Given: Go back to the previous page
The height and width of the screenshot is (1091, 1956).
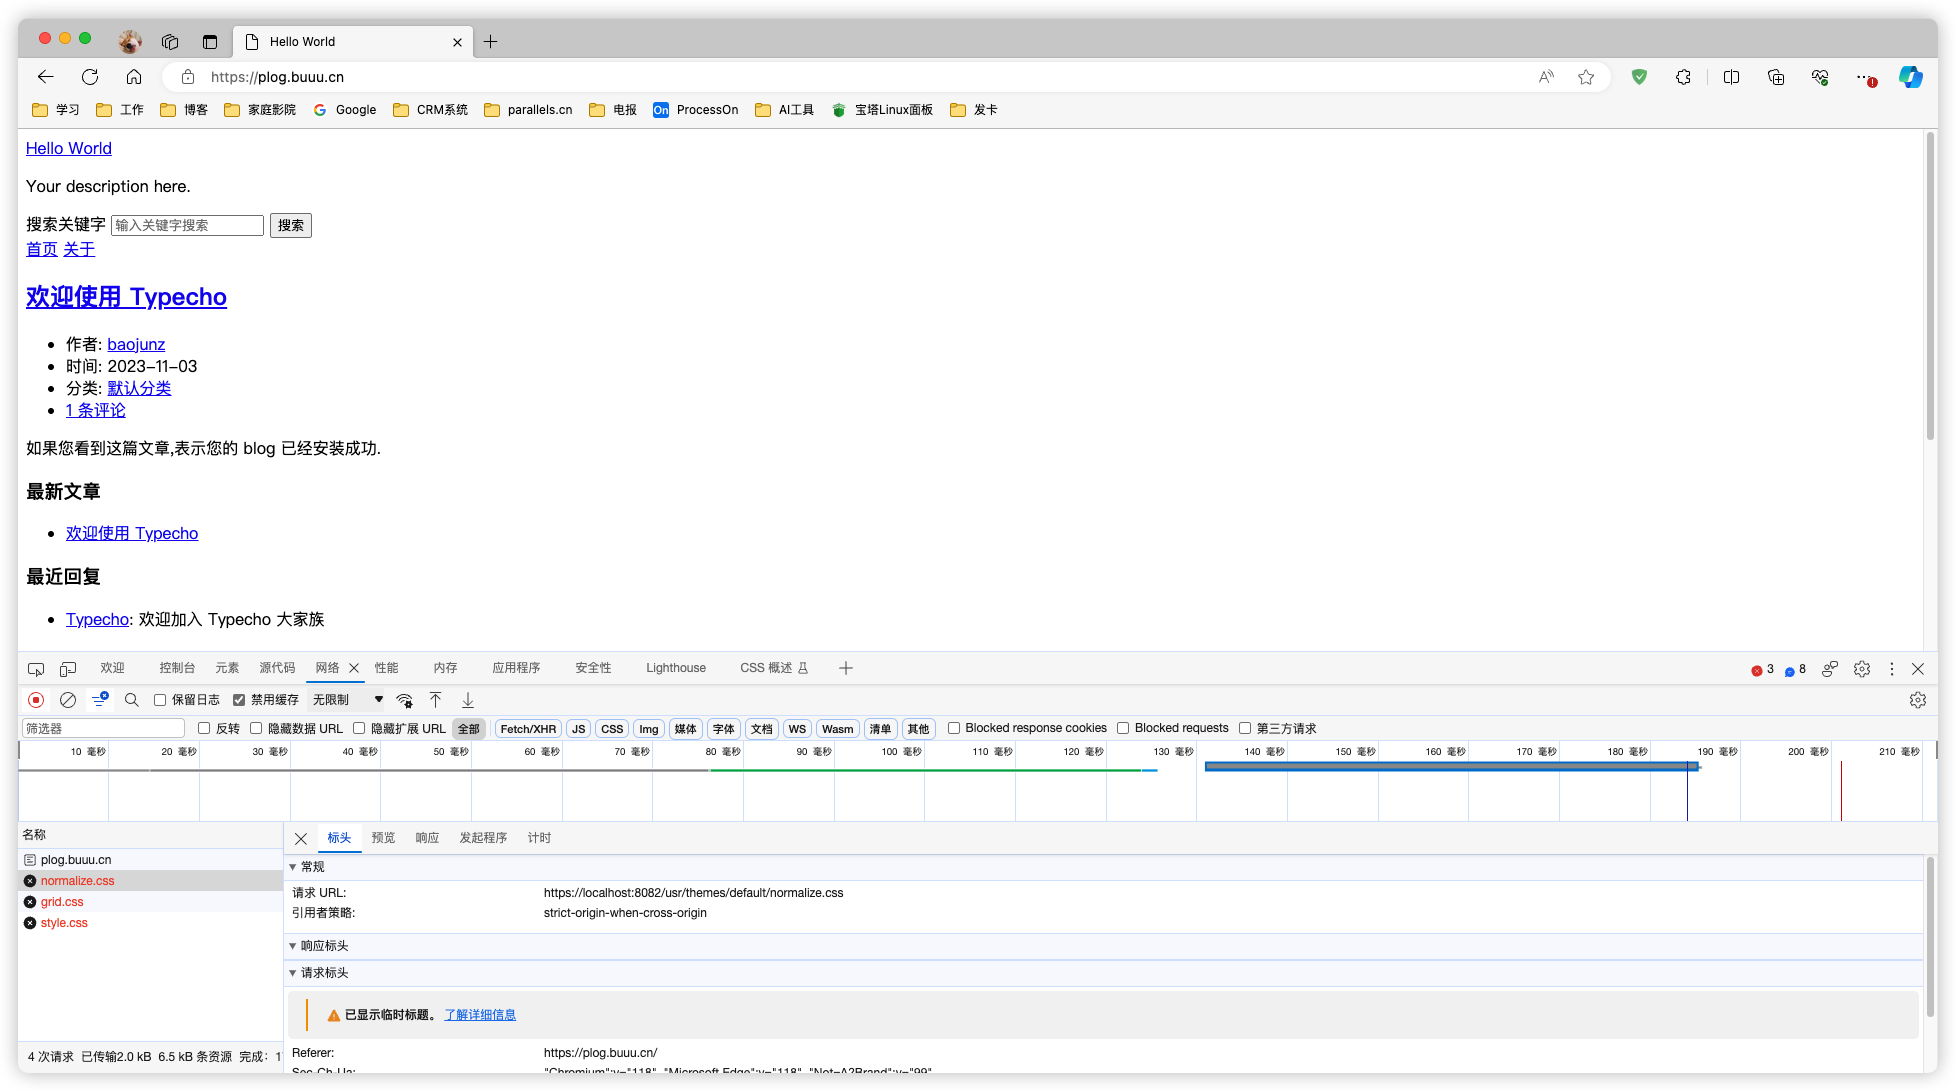Looking at the screenshot, I should [x=46, y=77].
